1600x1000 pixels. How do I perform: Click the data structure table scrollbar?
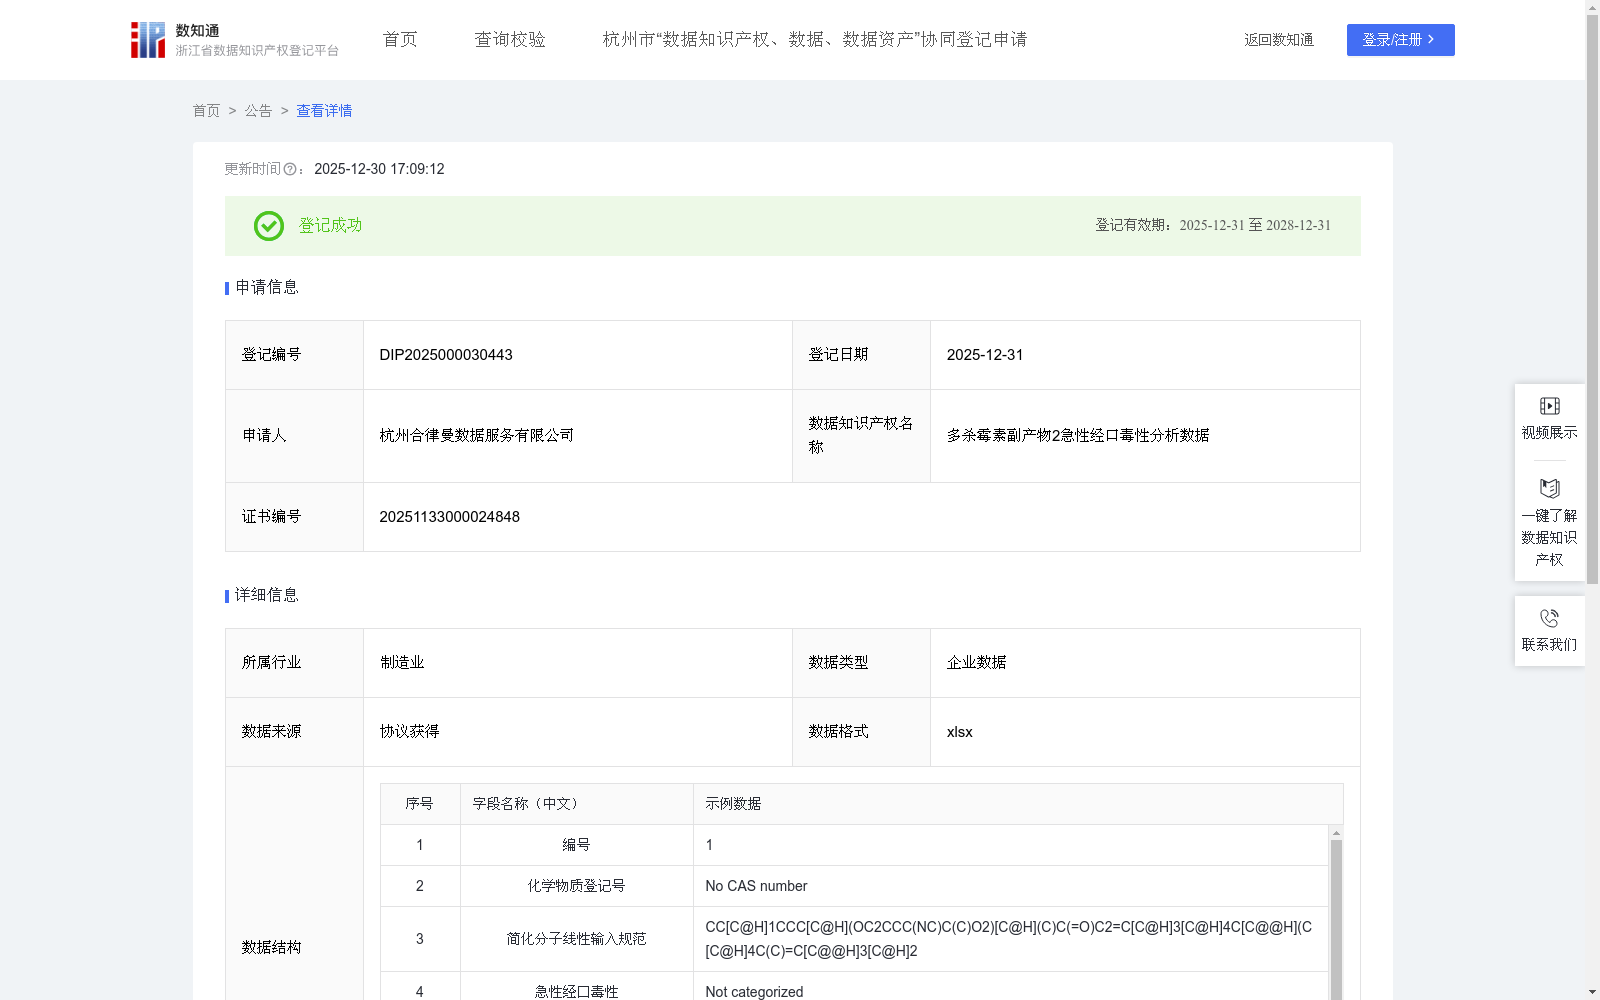(x=1336, y=920)
